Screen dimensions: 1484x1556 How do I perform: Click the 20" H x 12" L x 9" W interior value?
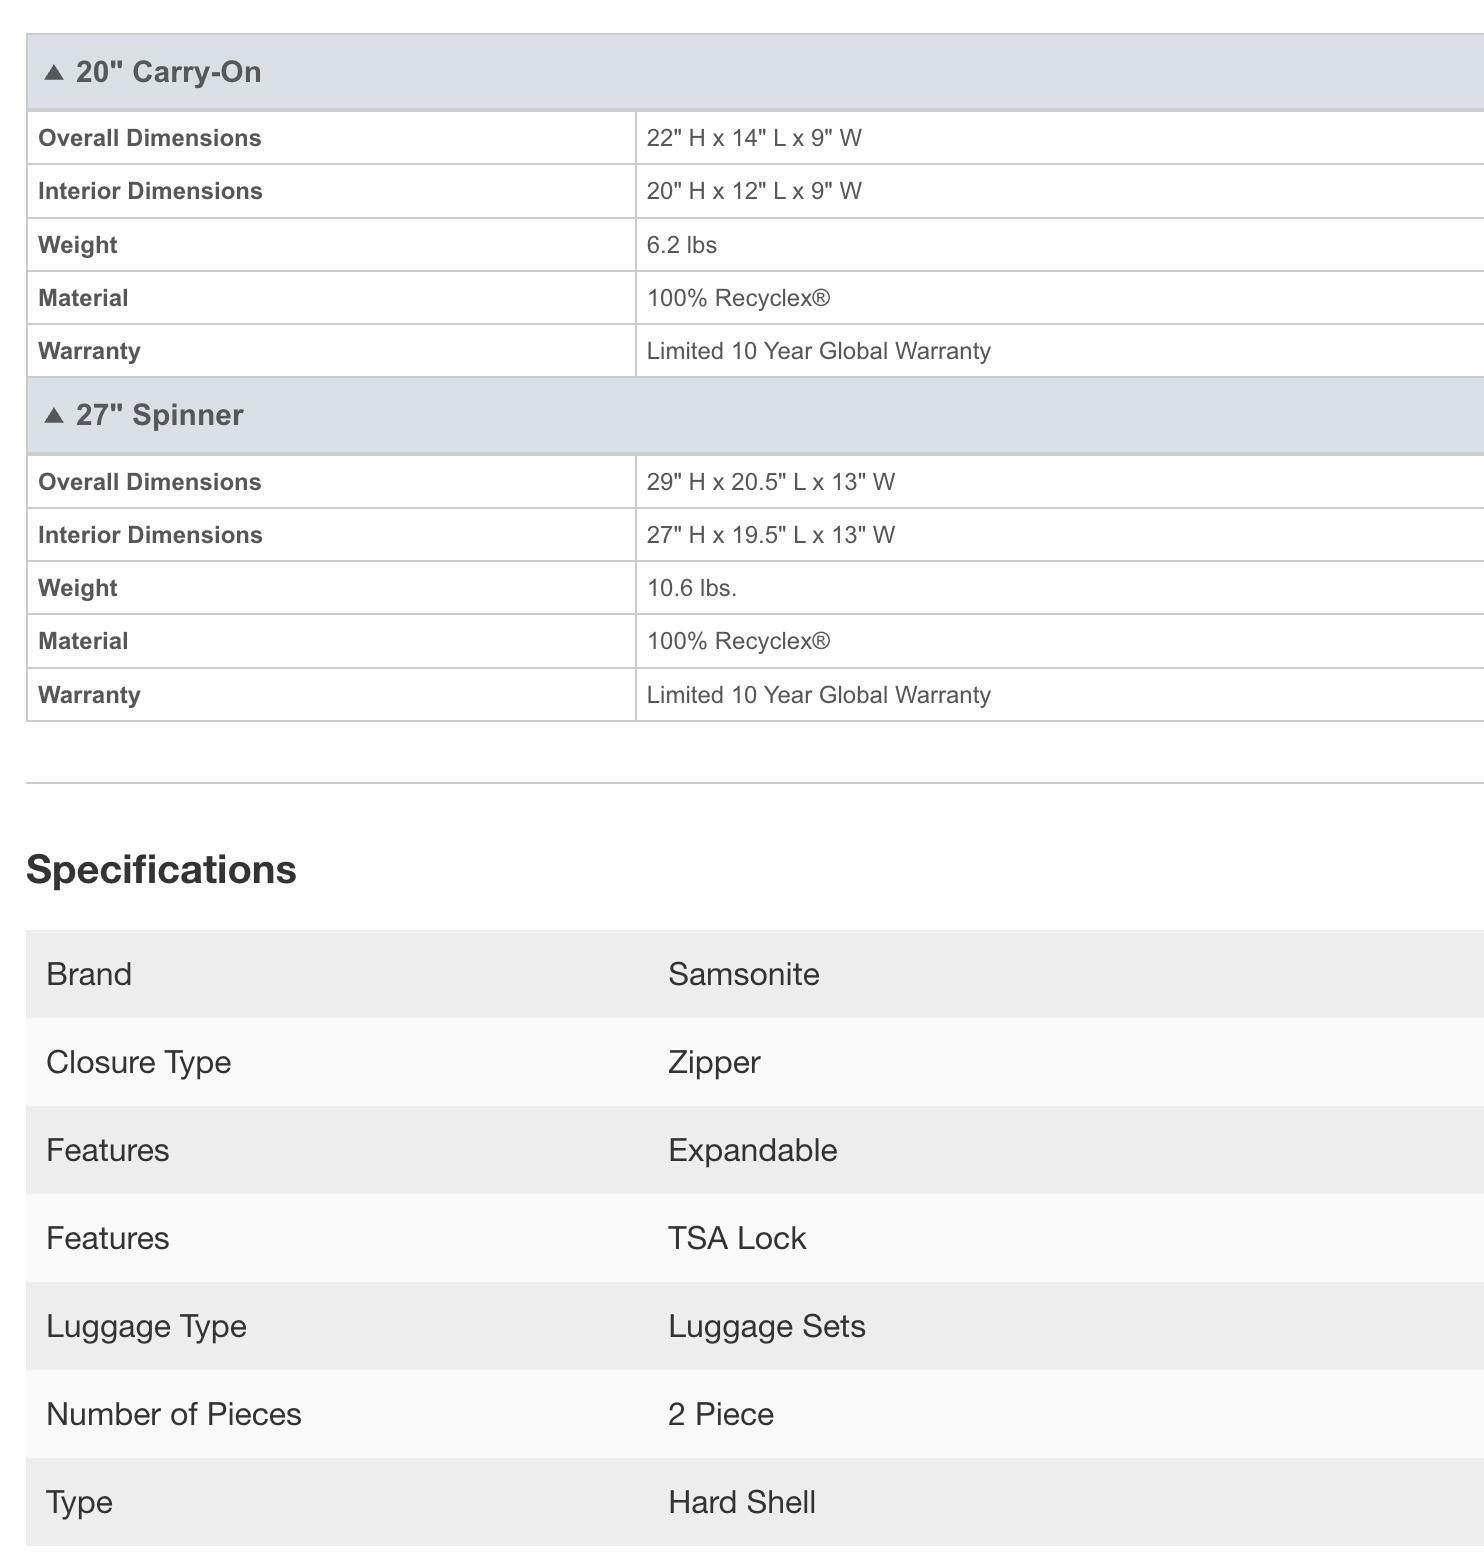754,191
